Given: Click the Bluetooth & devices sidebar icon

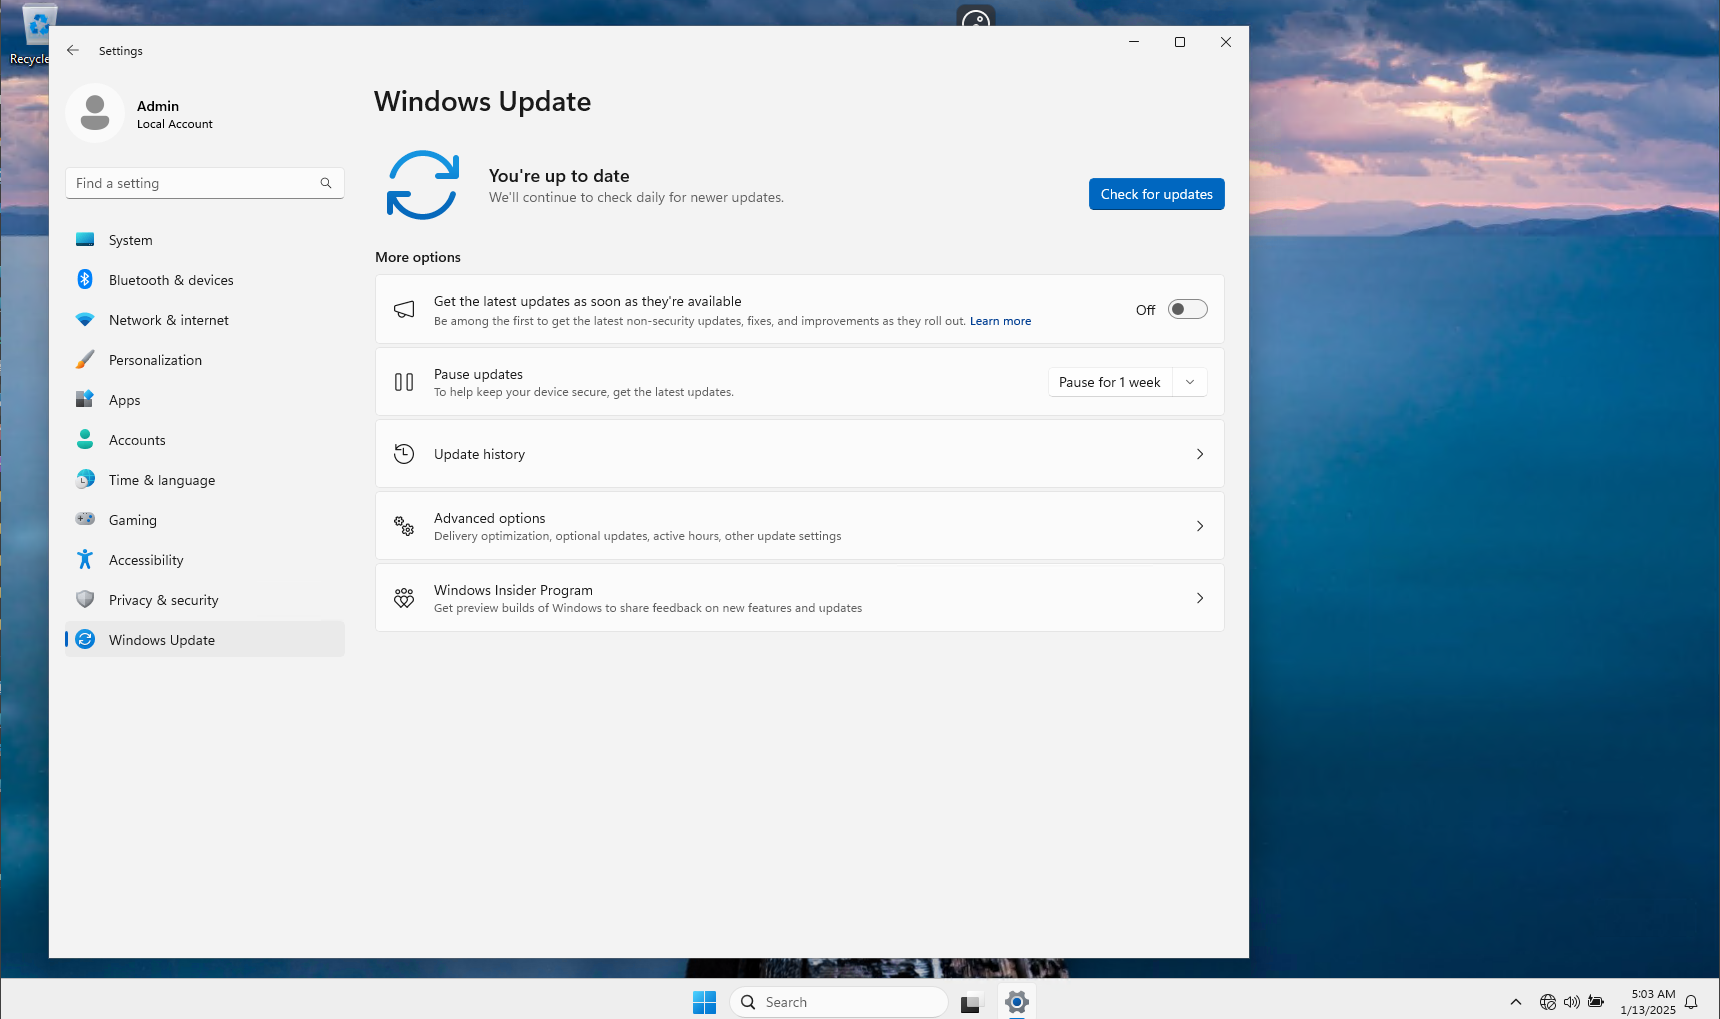Looking at the screenshot, I should pyautogui.click(x=85, y=280).
